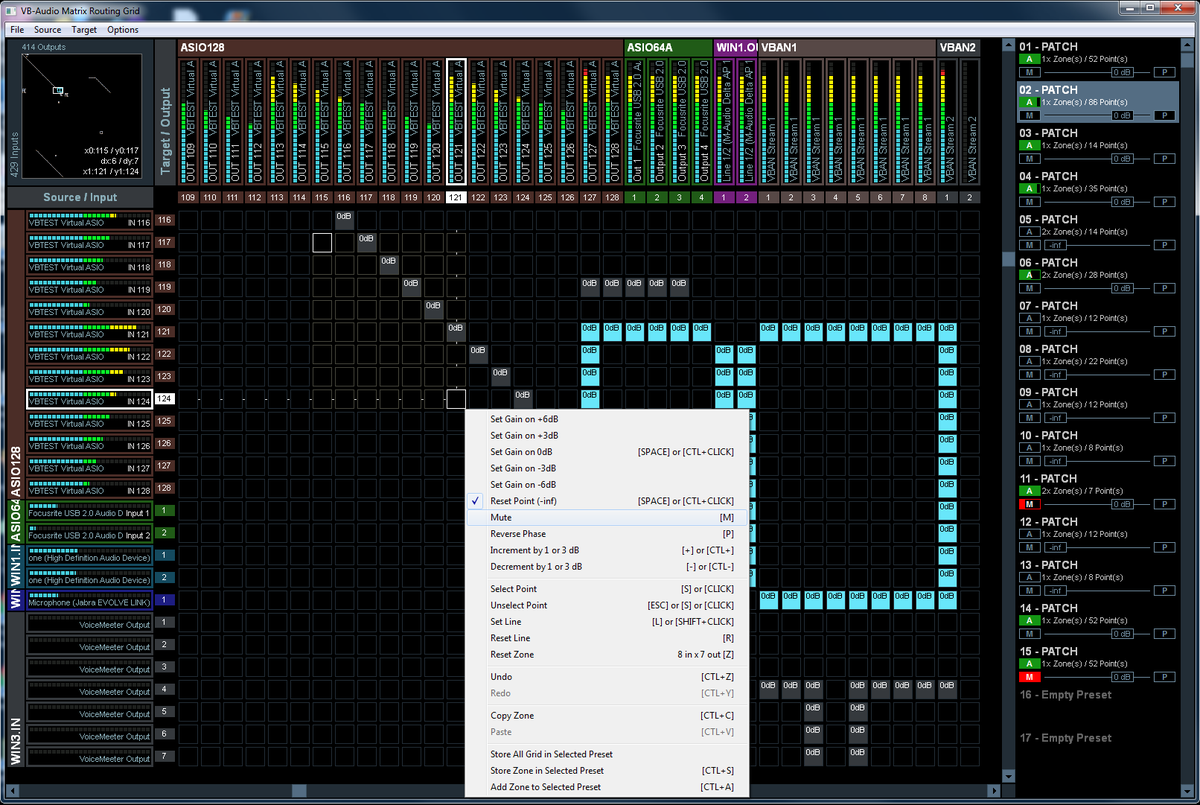Toggle the A button of 05 - PATCH
This screenshot has height=805, width=1200.
(x=1028, y=231)
